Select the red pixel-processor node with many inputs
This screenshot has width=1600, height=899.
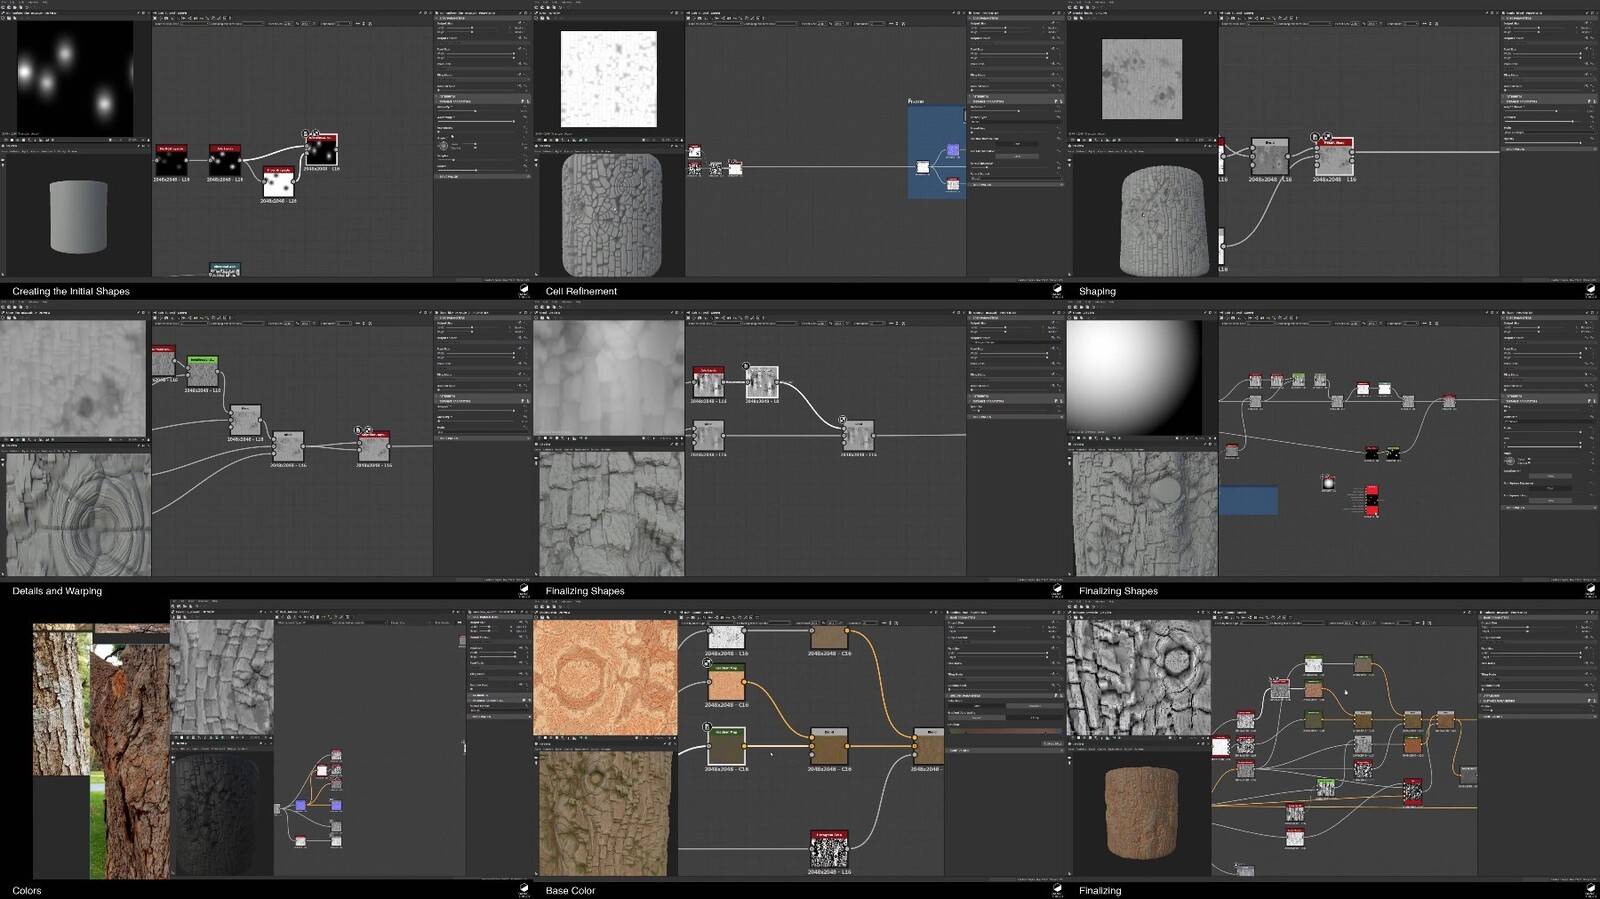click(1371, 500)
